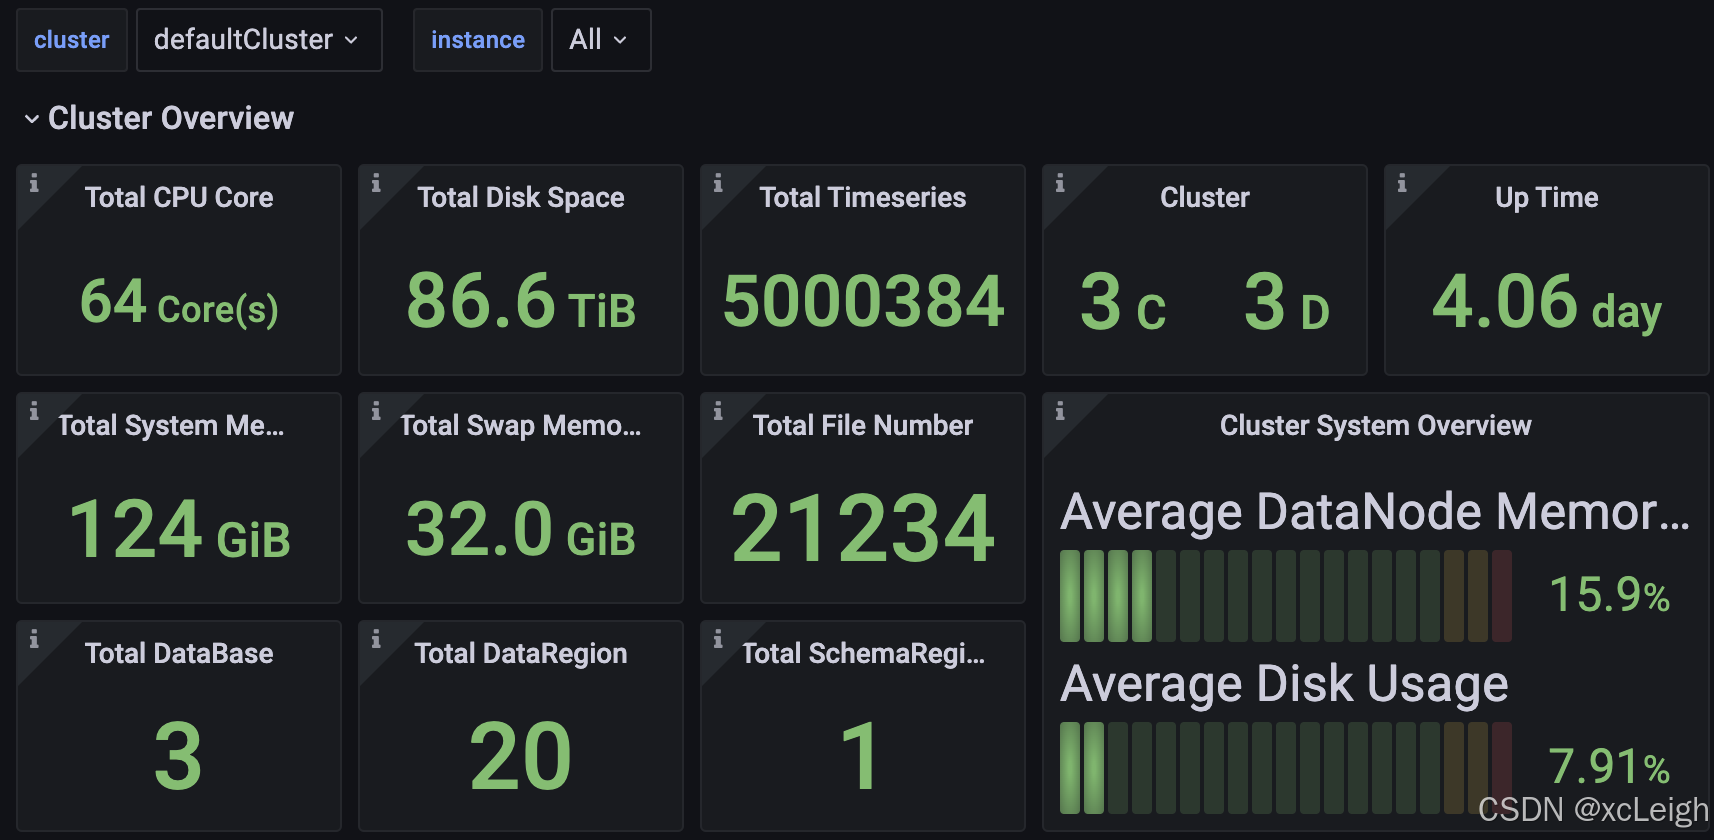Click the Average Disk Usage gauge bar
Image resolution: width=1714 pixels, height=840 pixels.
[1286, 768]
